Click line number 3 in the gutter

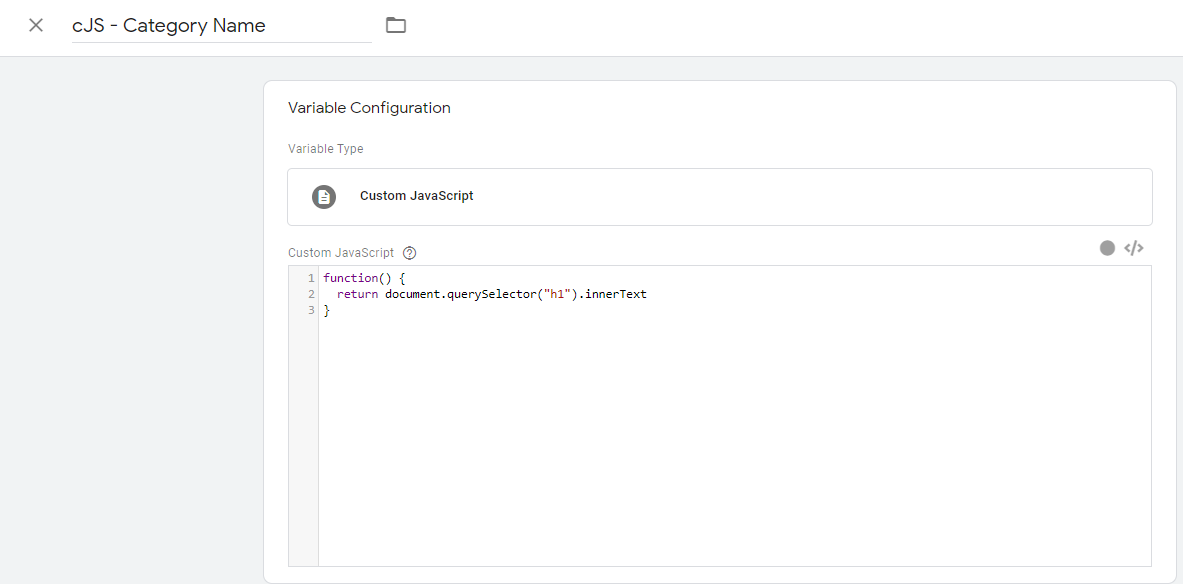point(311,311)
